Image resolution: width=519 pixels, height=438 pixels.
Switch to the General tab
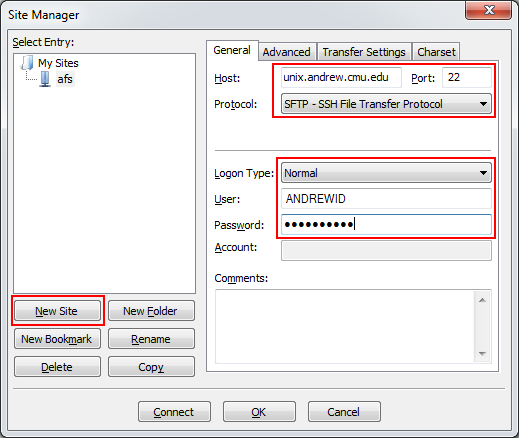[x=232, y=50]
